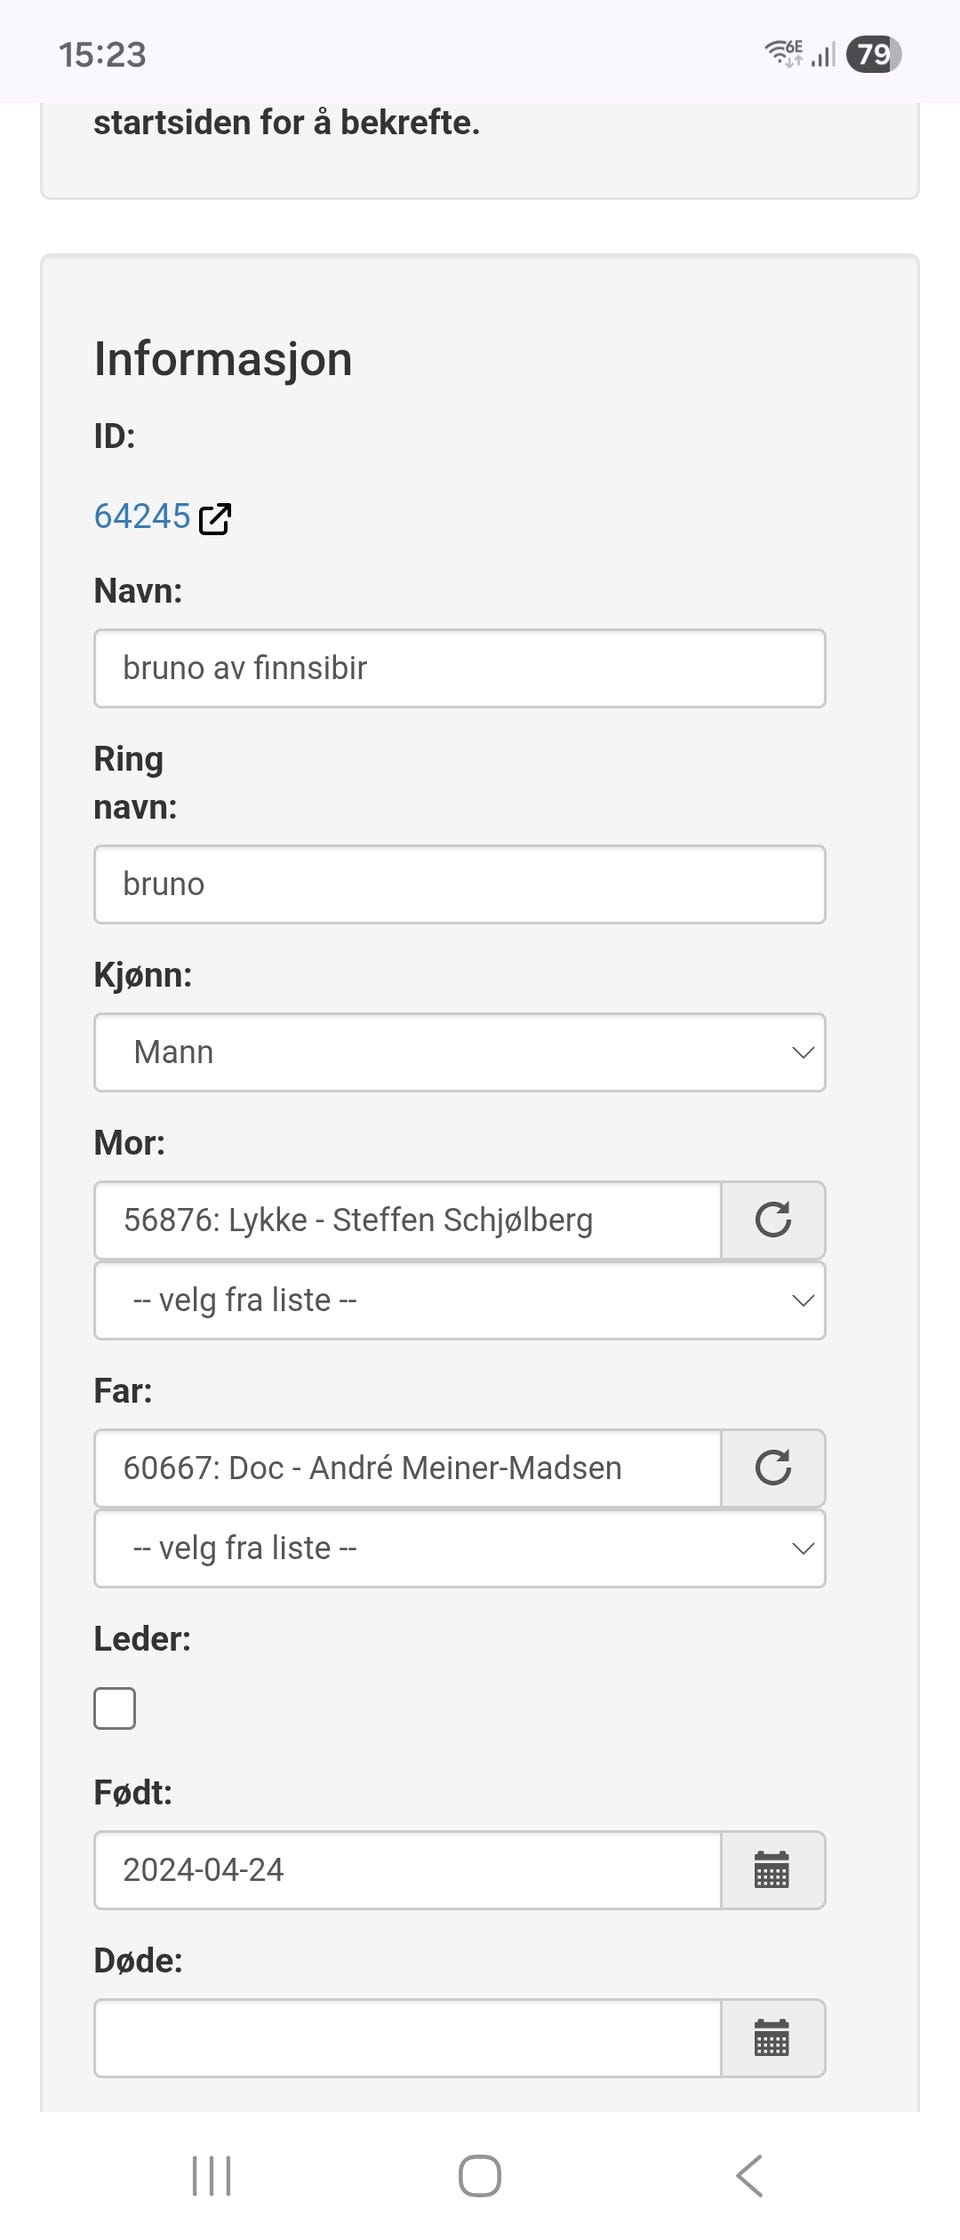Open the ID link 64245
This screenshot has width=960, height=2240.
(142, 516)
